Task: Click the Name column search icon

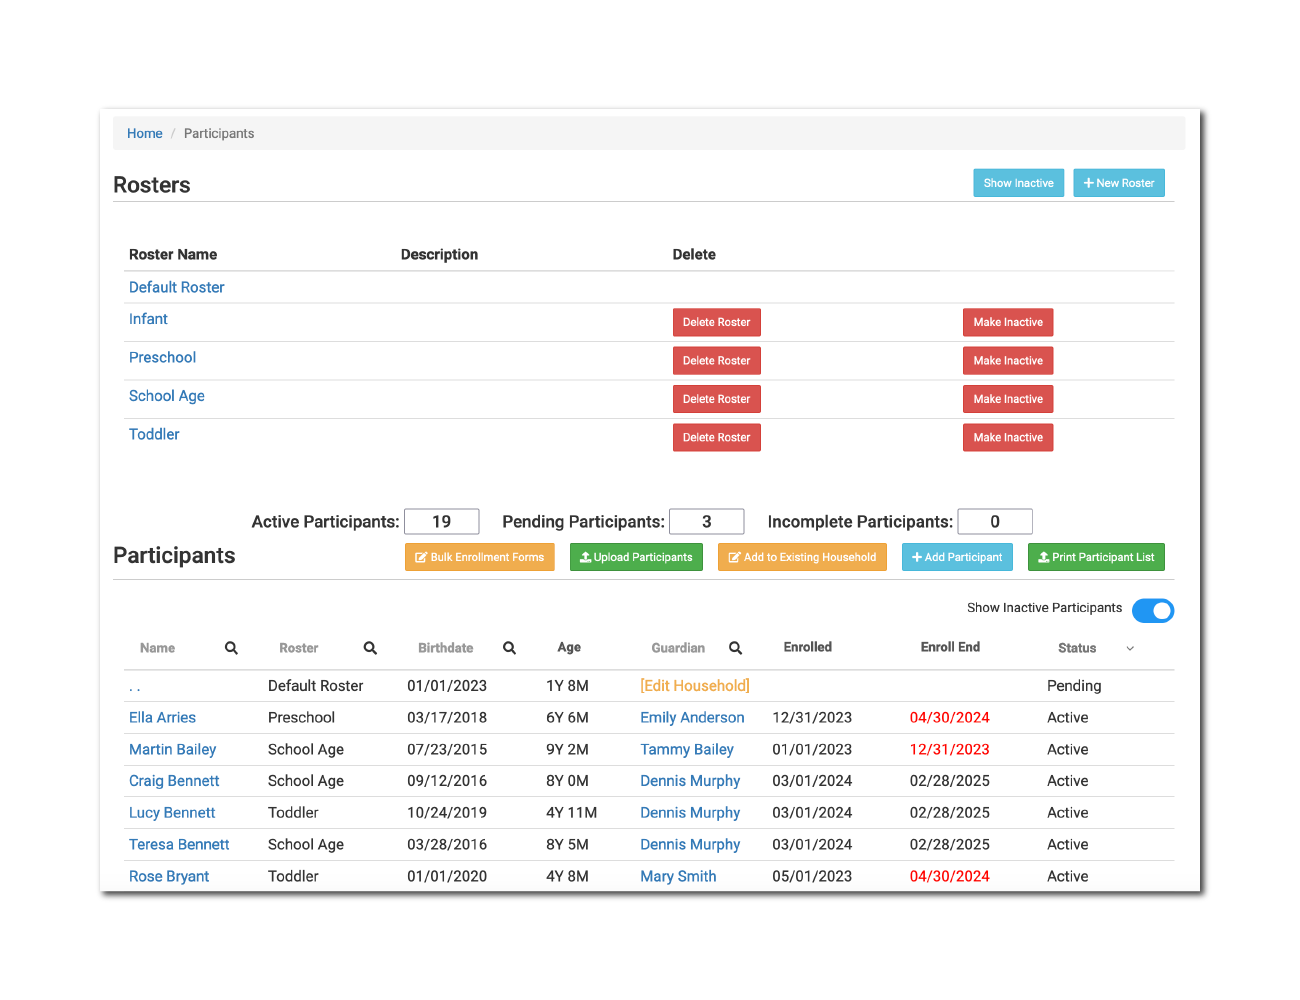Action: click(231, 648)
